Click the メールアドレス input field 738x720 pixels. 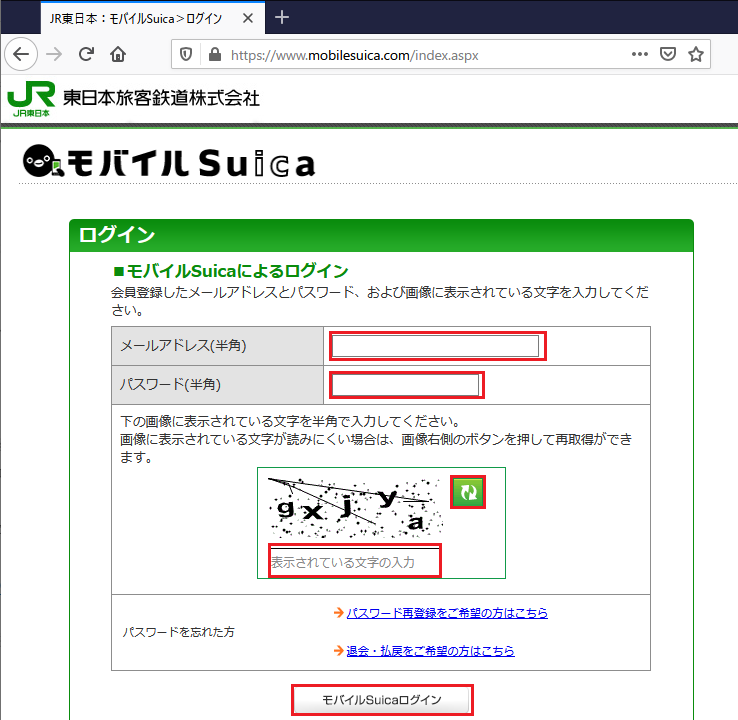click(436, 346)
